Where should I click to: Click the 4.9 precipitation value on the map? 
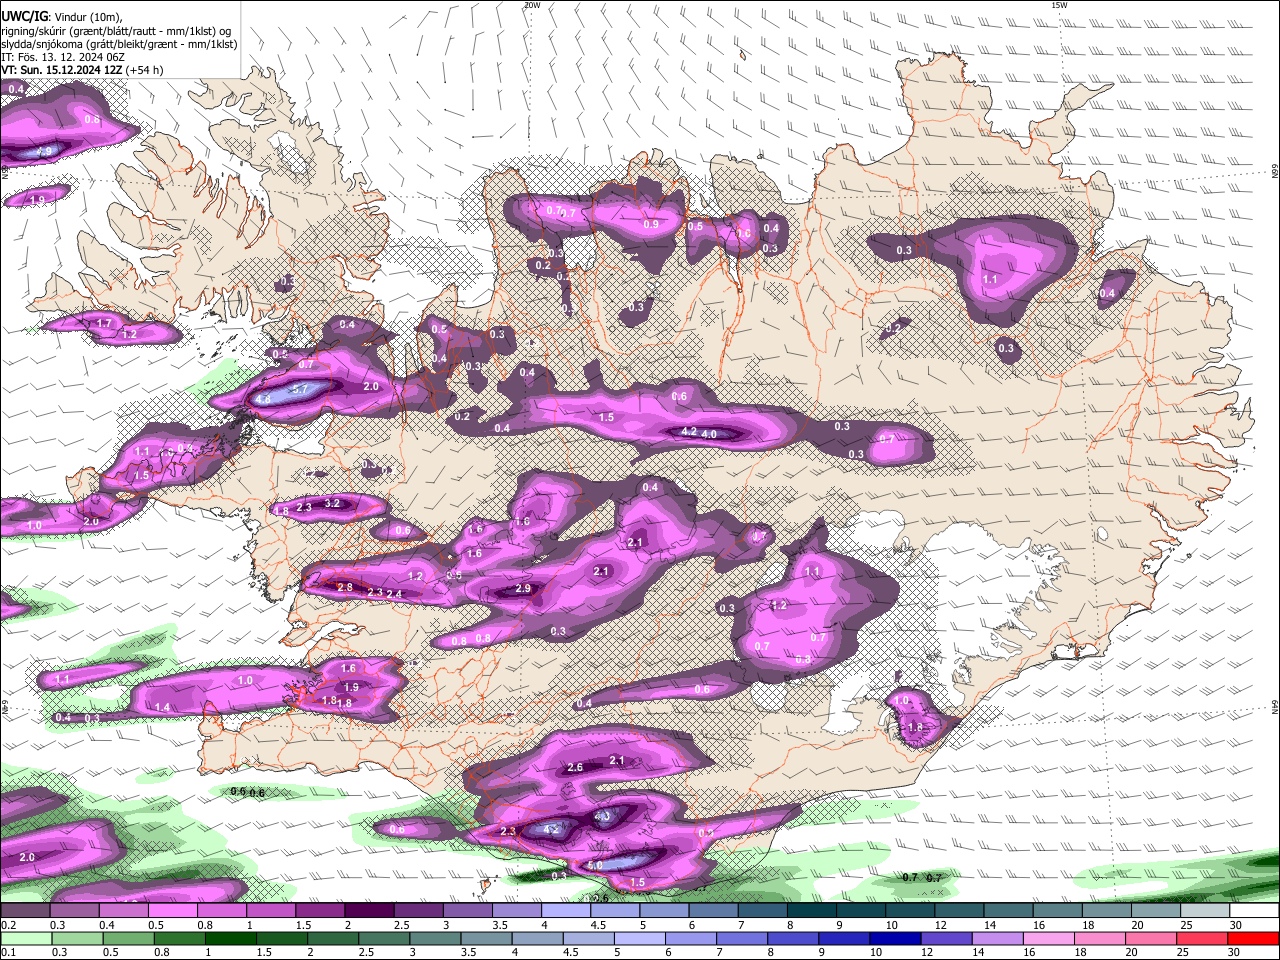(x=43, y=151)
